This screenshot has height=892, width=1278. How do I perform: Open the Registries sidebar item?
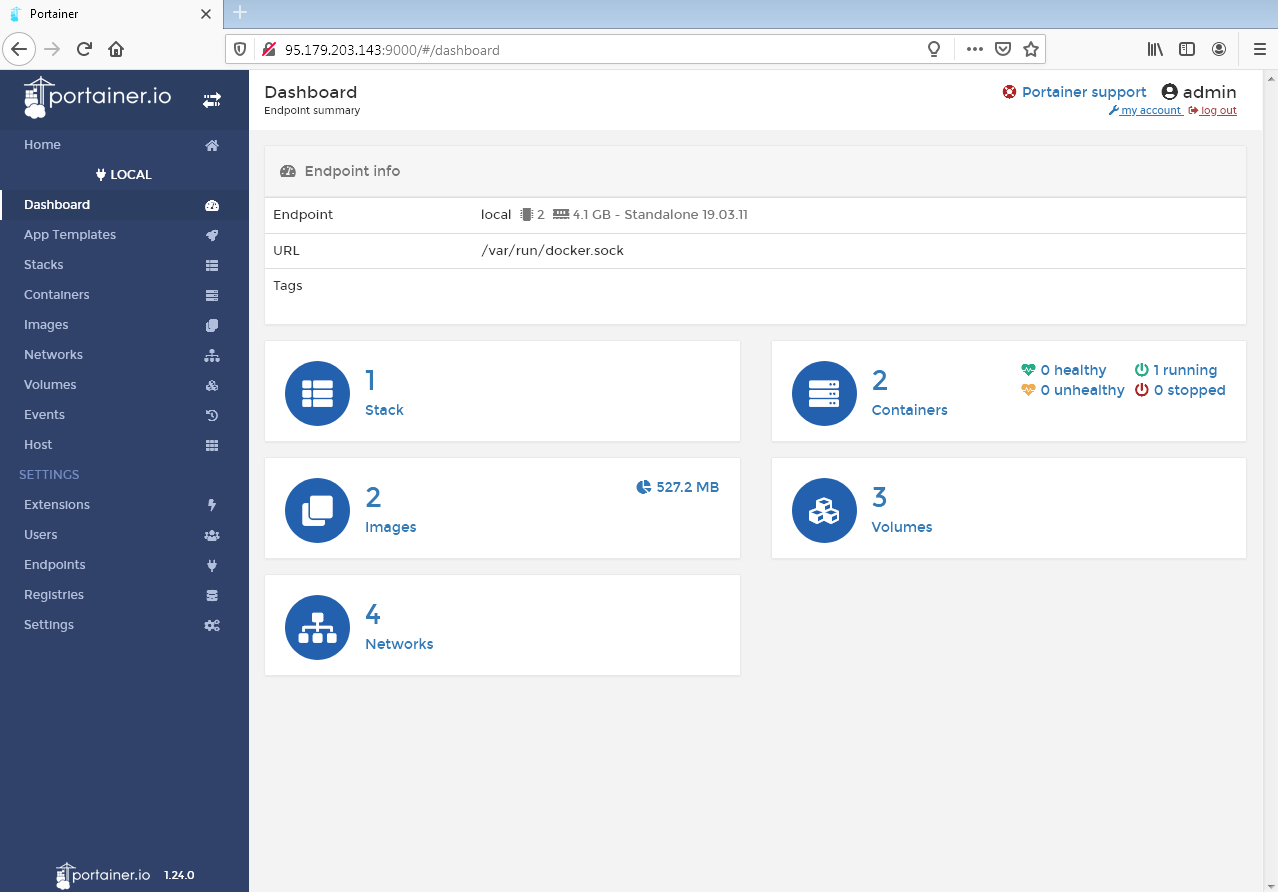pyautogui.click(x=54, y=595)
